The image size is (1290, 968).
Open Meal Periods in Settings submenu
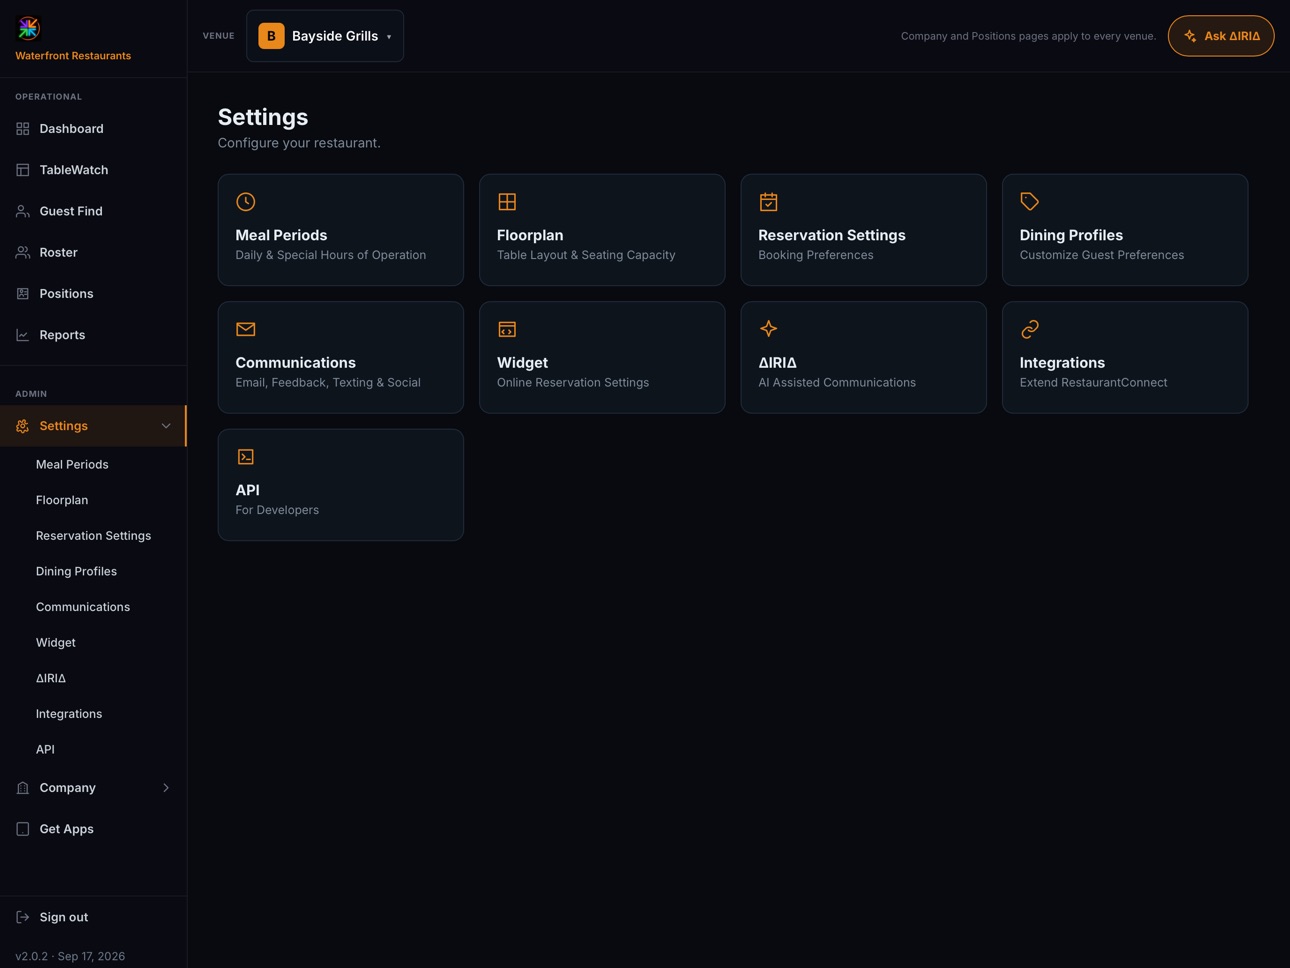point(72,464)
